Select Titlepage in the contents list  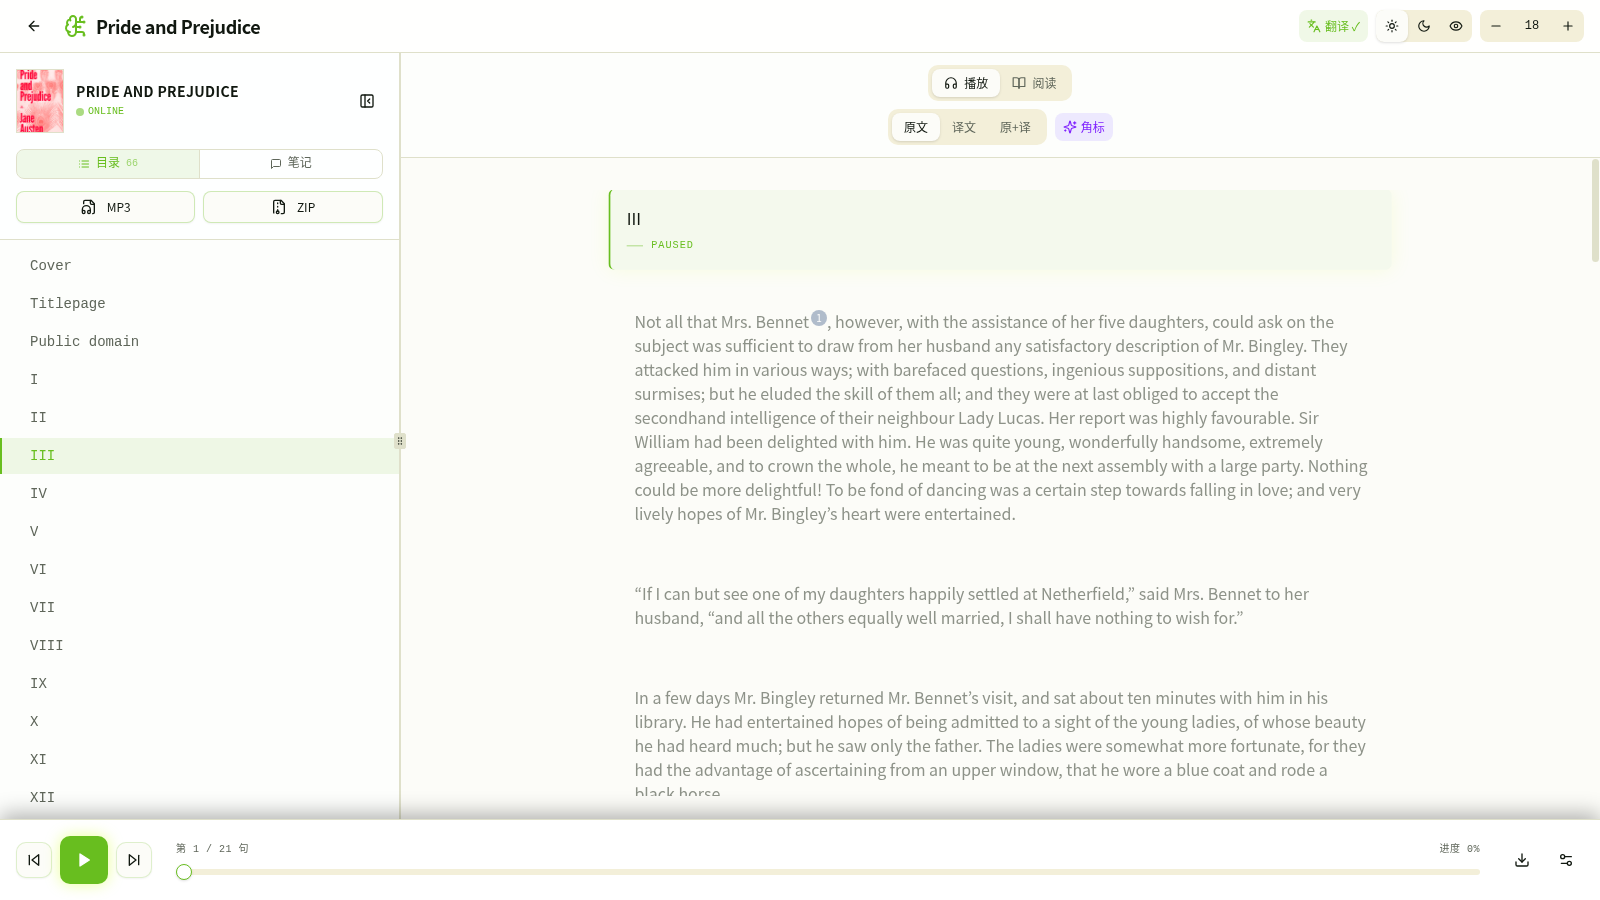[x=200, y=303]
